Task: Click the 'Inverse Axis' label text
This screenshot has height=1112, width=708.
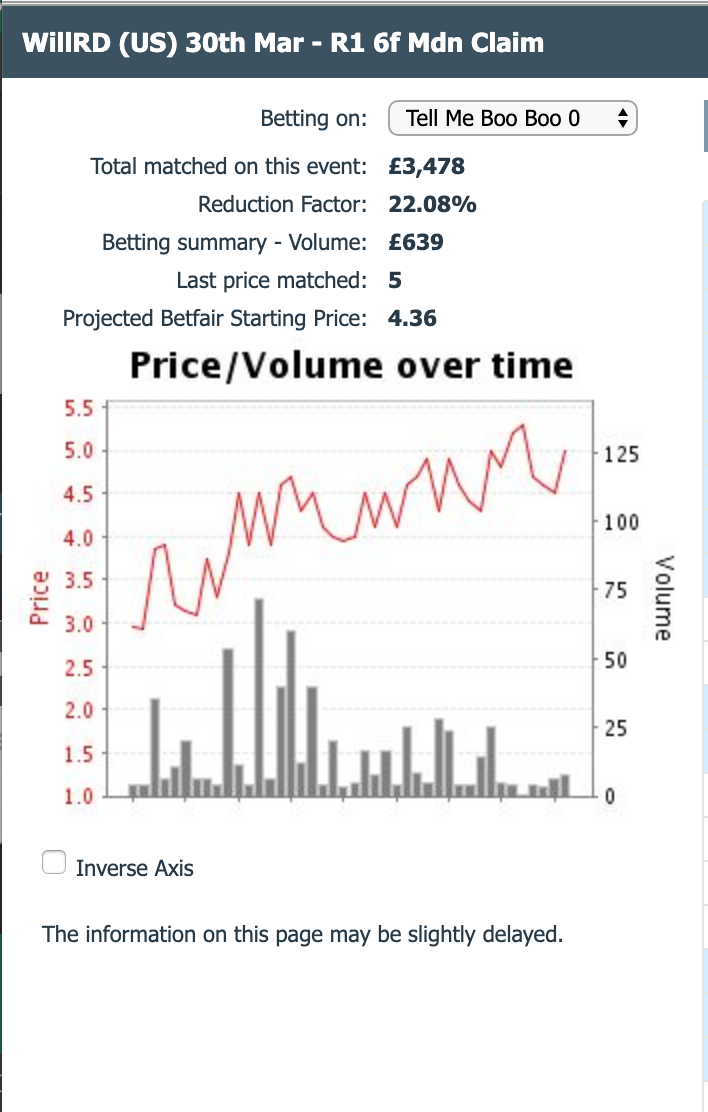Action: 135,868
